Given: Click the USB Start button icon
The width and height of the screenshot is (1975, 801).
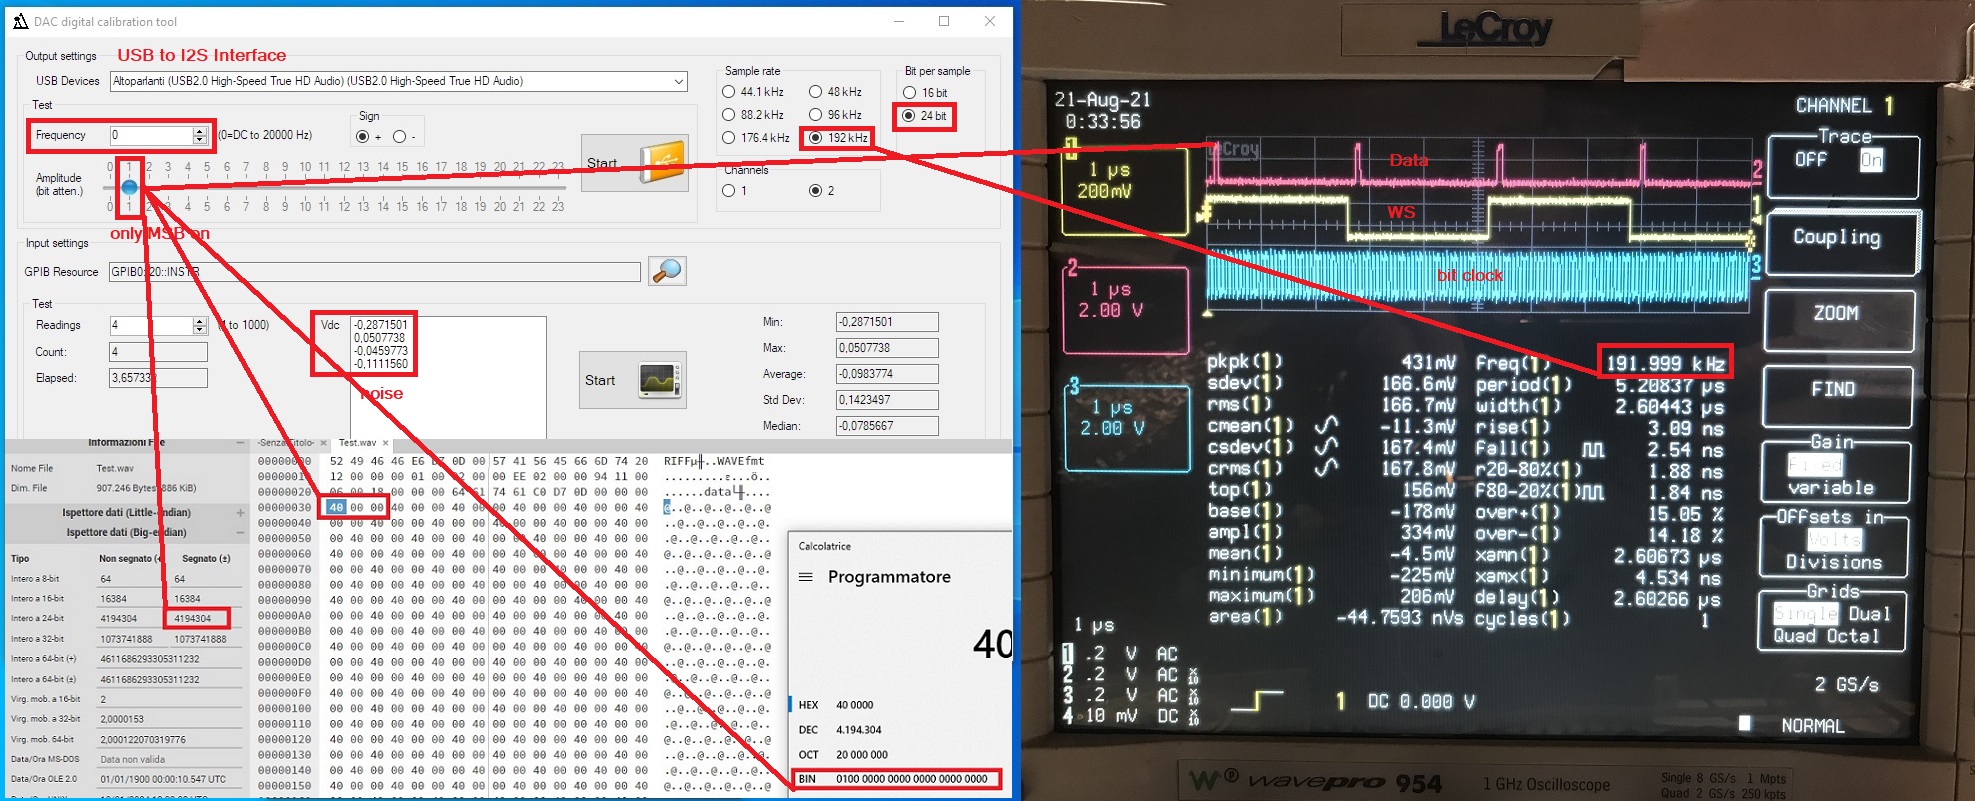Looking at the screenshot, I should 663,162.
